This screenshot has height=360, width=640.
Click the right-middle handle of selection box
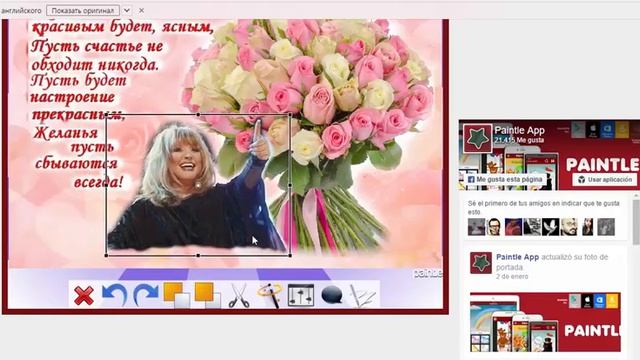(x=290, y=185)
